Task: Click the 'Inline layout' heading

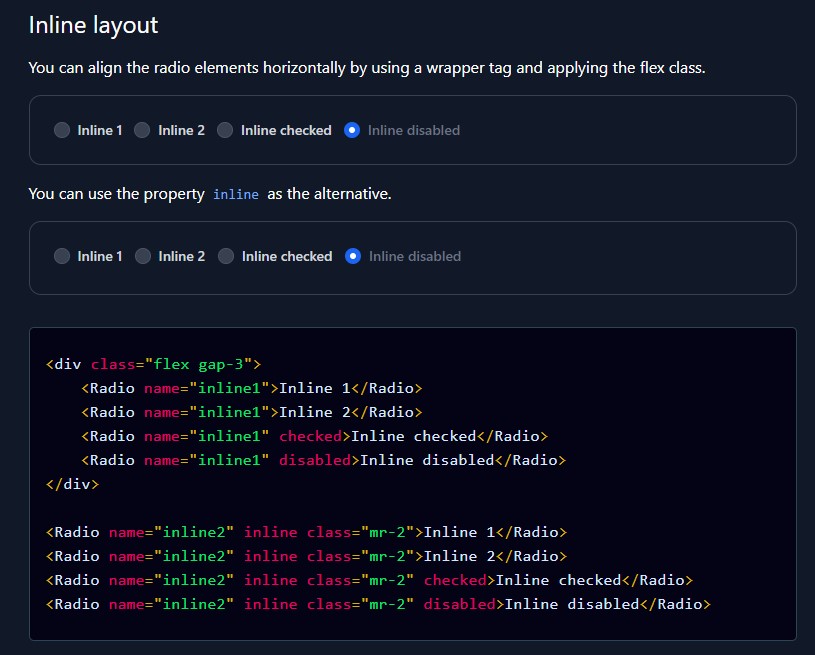Action: pos(94,25)
